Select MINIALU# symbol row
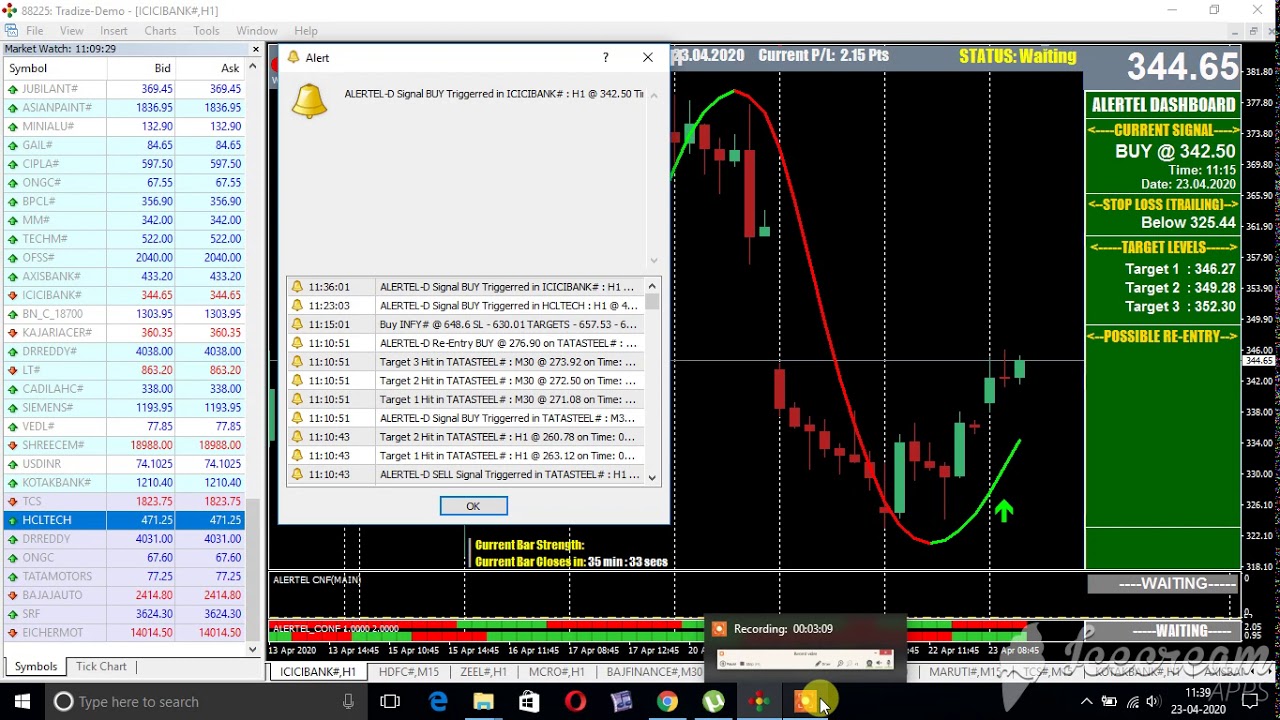The width and height of the screenshot is (1280, 720). click(124, 127)
